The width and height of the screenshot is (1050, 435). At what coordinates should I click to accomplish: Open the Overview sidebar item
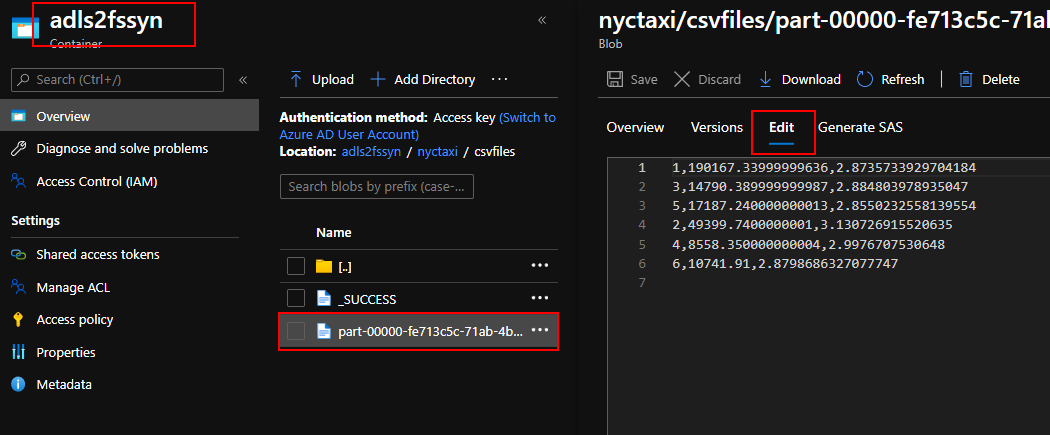coord(129,116)
